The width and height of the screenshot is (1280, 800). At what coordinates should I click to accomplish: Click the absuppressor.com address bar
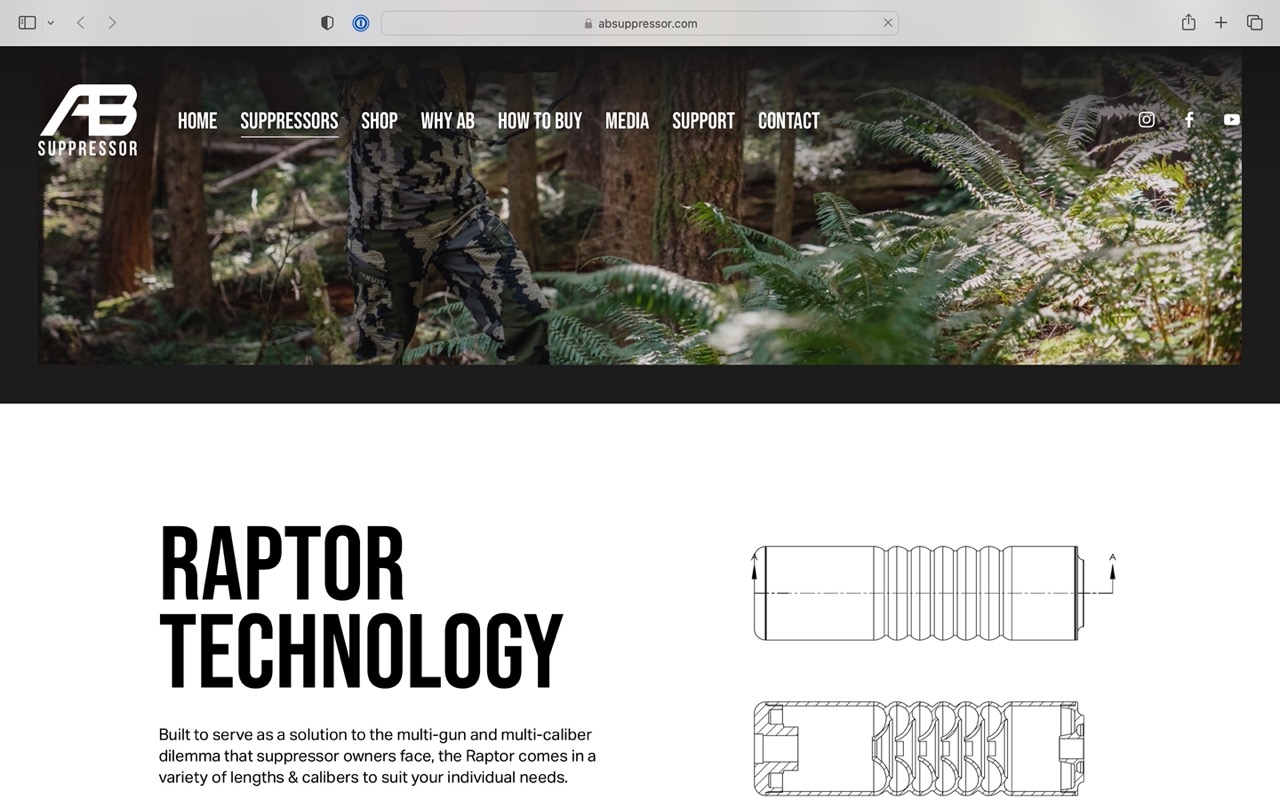[x=640, y=23]
